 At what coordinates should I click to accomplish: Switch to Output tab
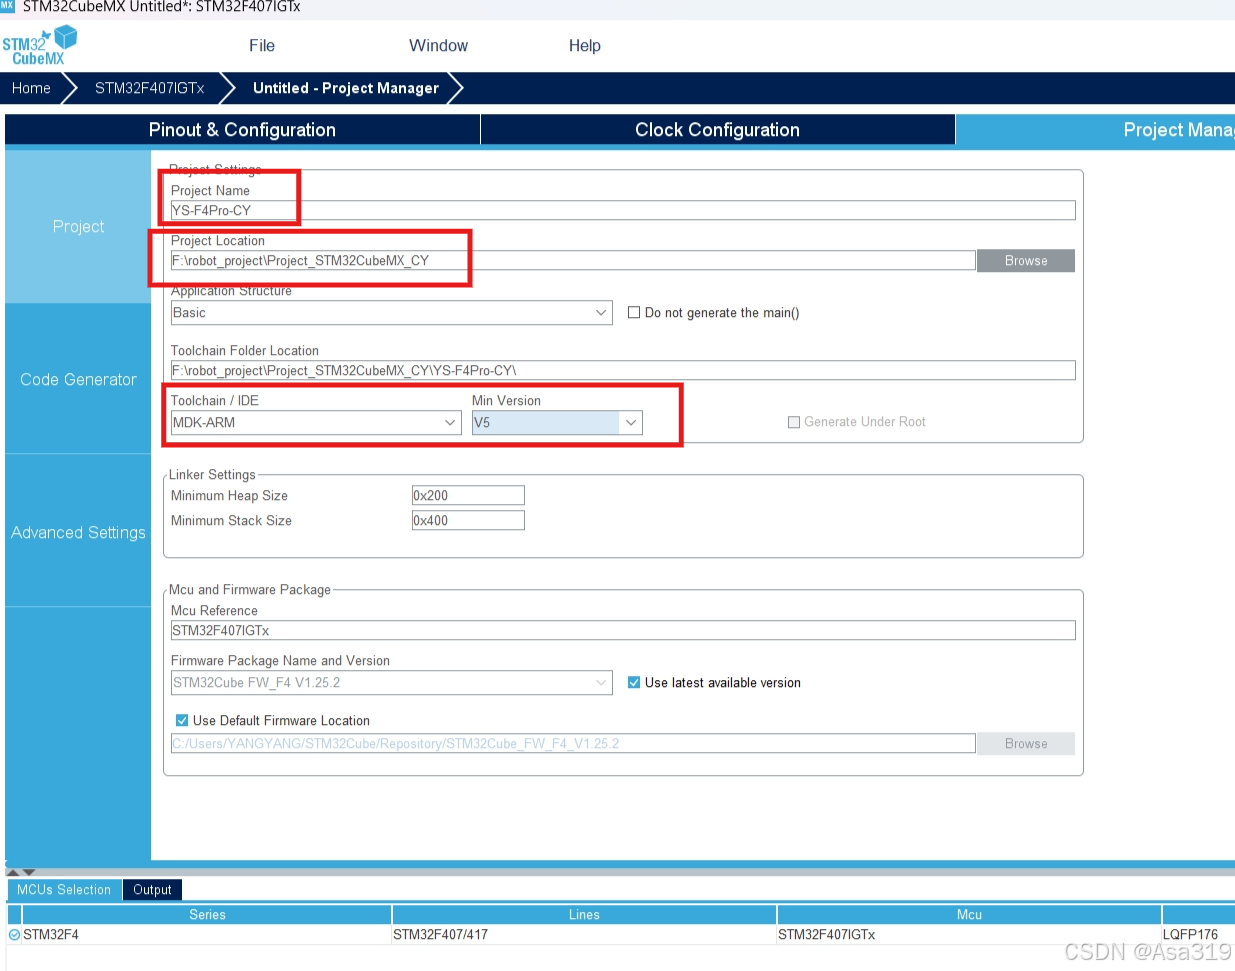pyautogui.click(x=152, y=890)
